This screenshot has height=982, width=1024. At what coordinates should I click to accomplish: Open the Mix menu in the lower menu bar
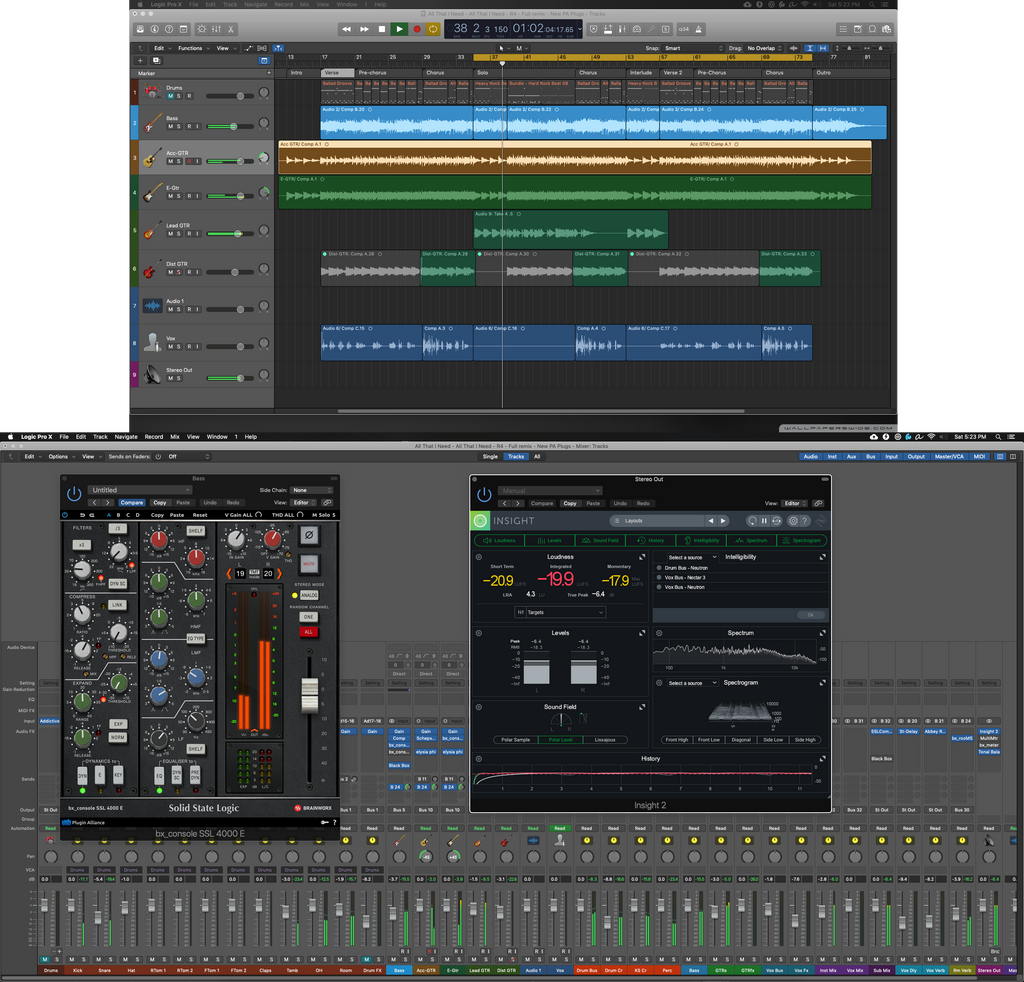175,437
